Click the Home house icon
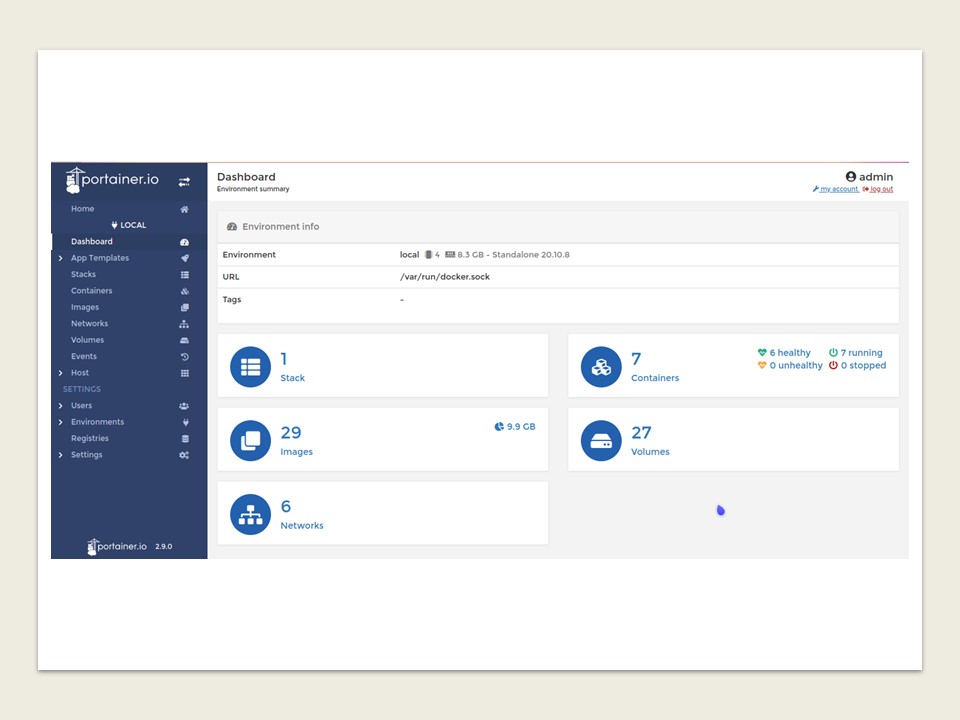The image size is (960, 720). click(x=184, y=209)
